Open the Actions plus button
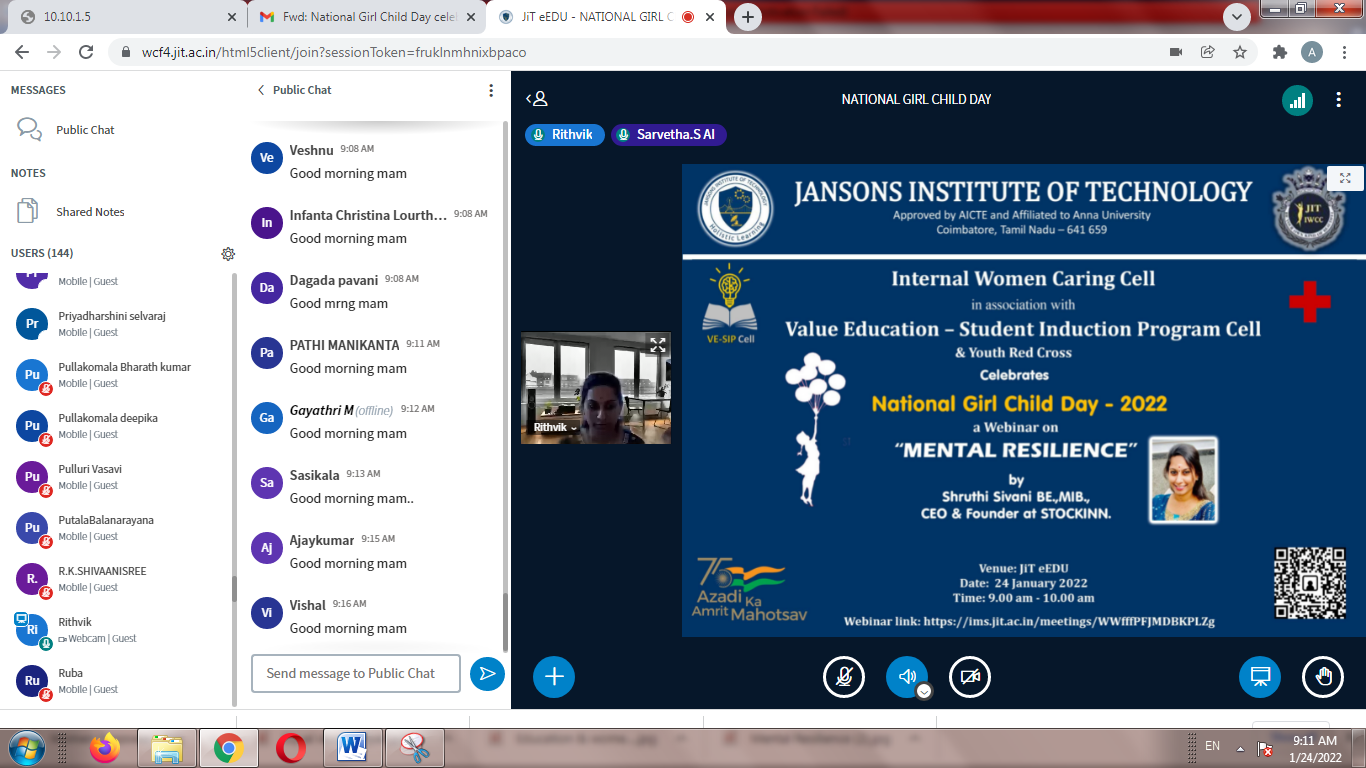1366x768 pixels. click(x=554, y=677)
